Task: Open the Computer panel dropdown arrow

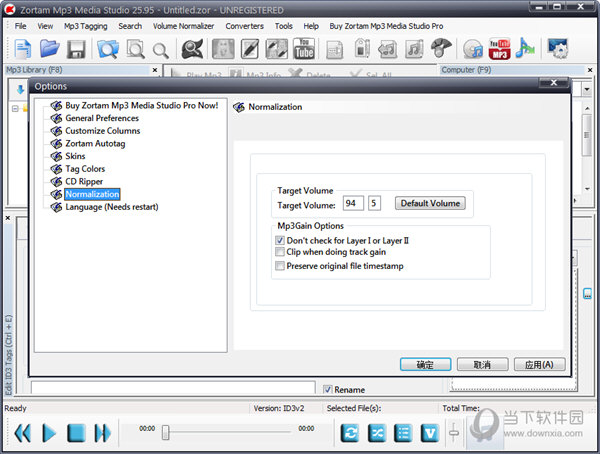Action: pyautogui.click(x=586, y=89)
